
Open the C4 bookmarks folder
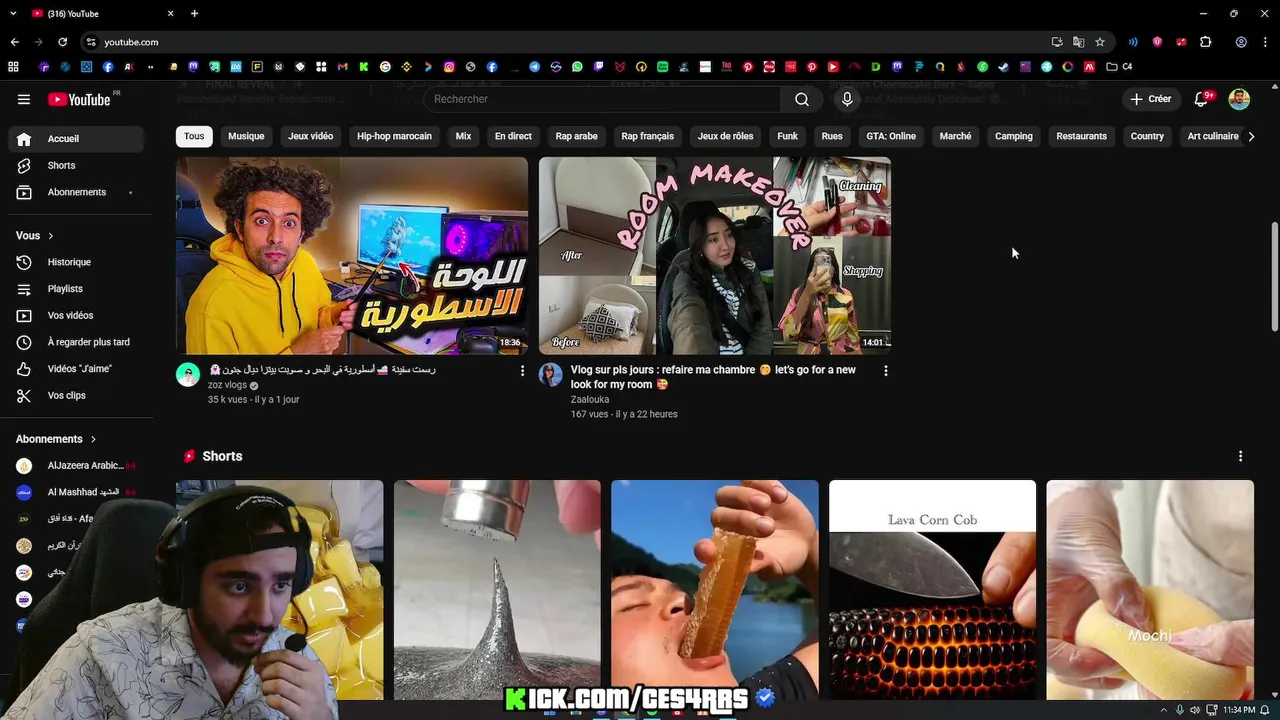pos(1120,67)
